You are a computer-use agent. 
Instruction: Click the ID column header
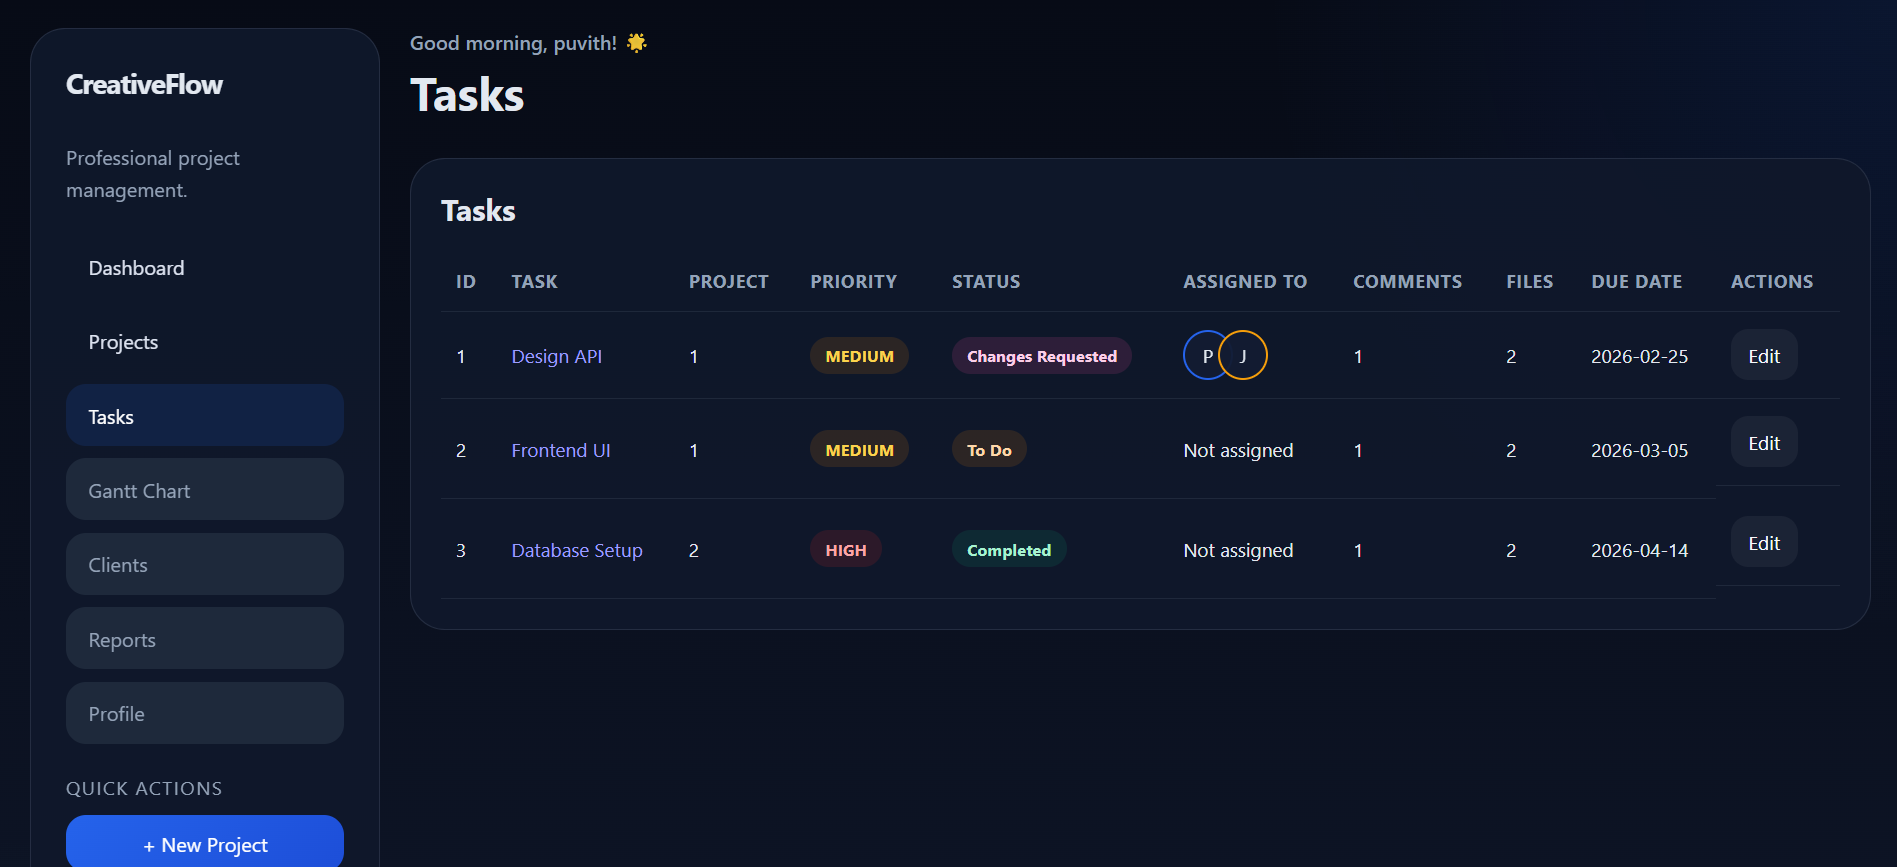coord(466,282)
